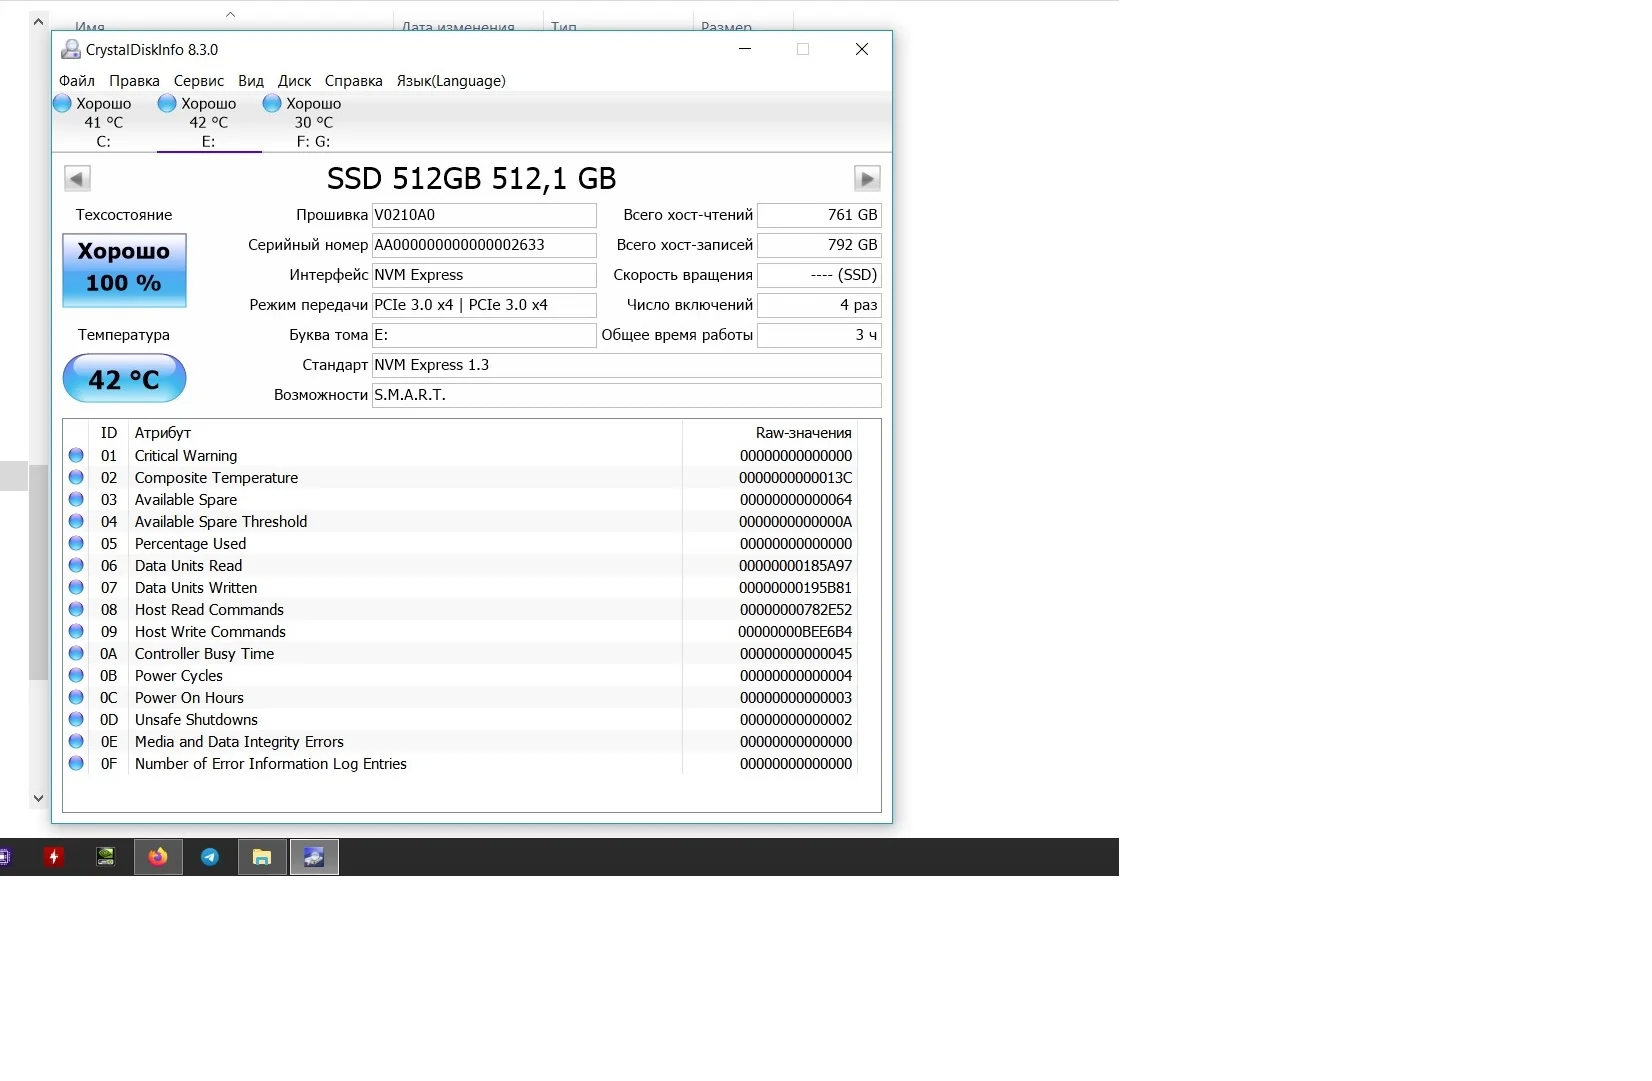The image size is (1652, 1081).
Task: Click the Интерфейс field showing NVM Express
Action: 484,275
